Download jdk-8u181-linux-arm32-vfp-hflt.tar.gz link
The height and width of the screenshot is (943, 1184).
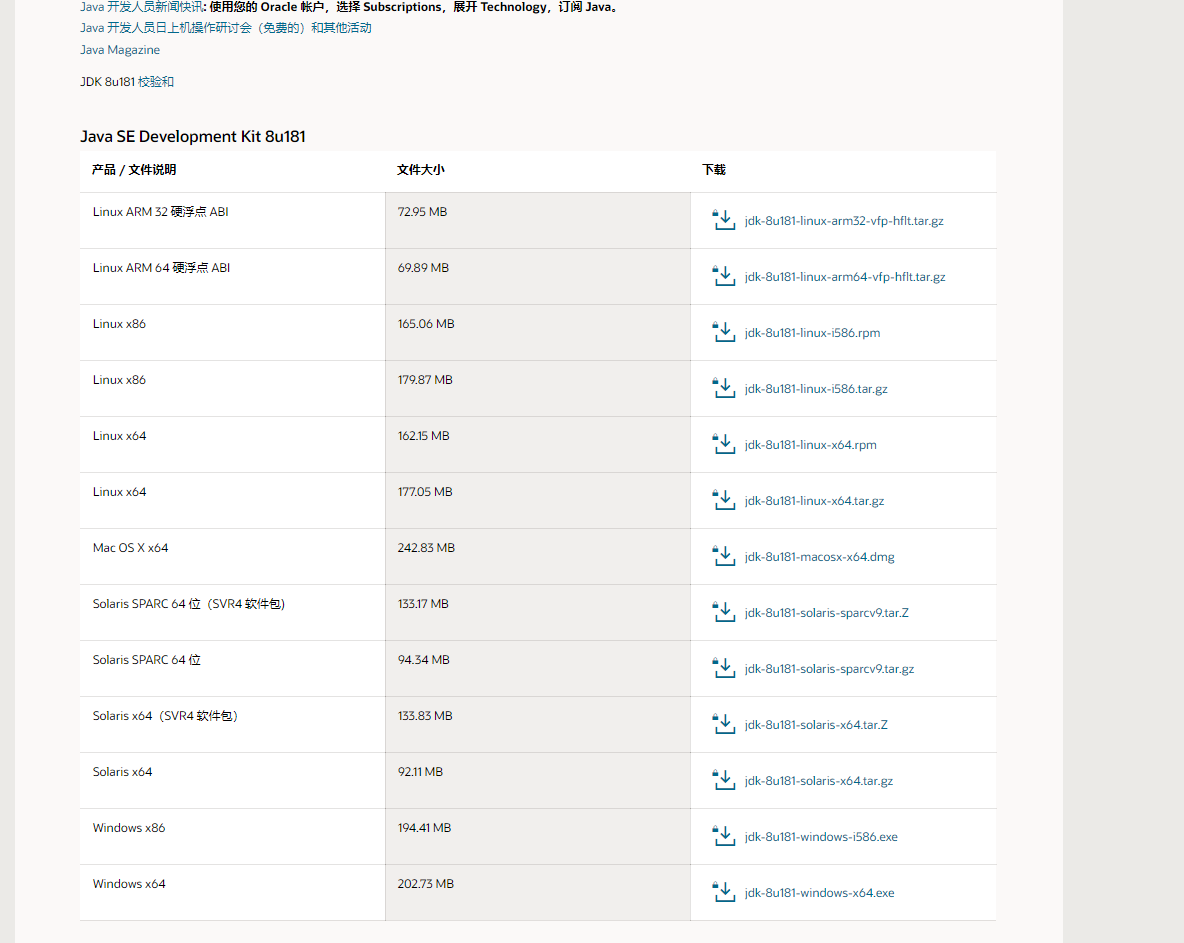[843, 220]
